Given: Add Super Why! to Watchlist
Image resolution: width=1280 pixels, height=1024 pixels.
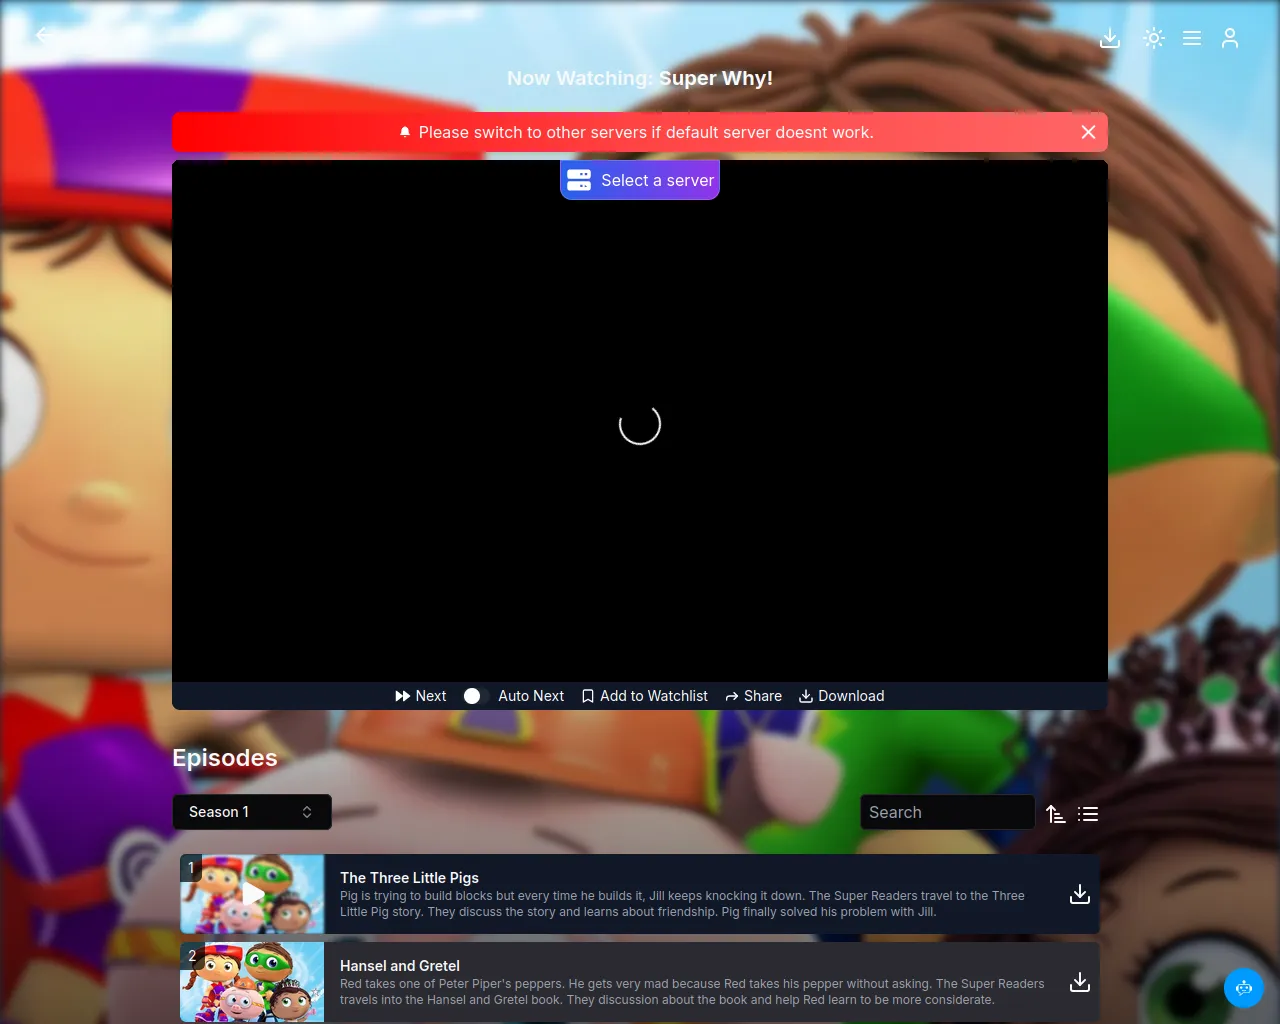Looking at the screenshot, I should click(645, 696).
